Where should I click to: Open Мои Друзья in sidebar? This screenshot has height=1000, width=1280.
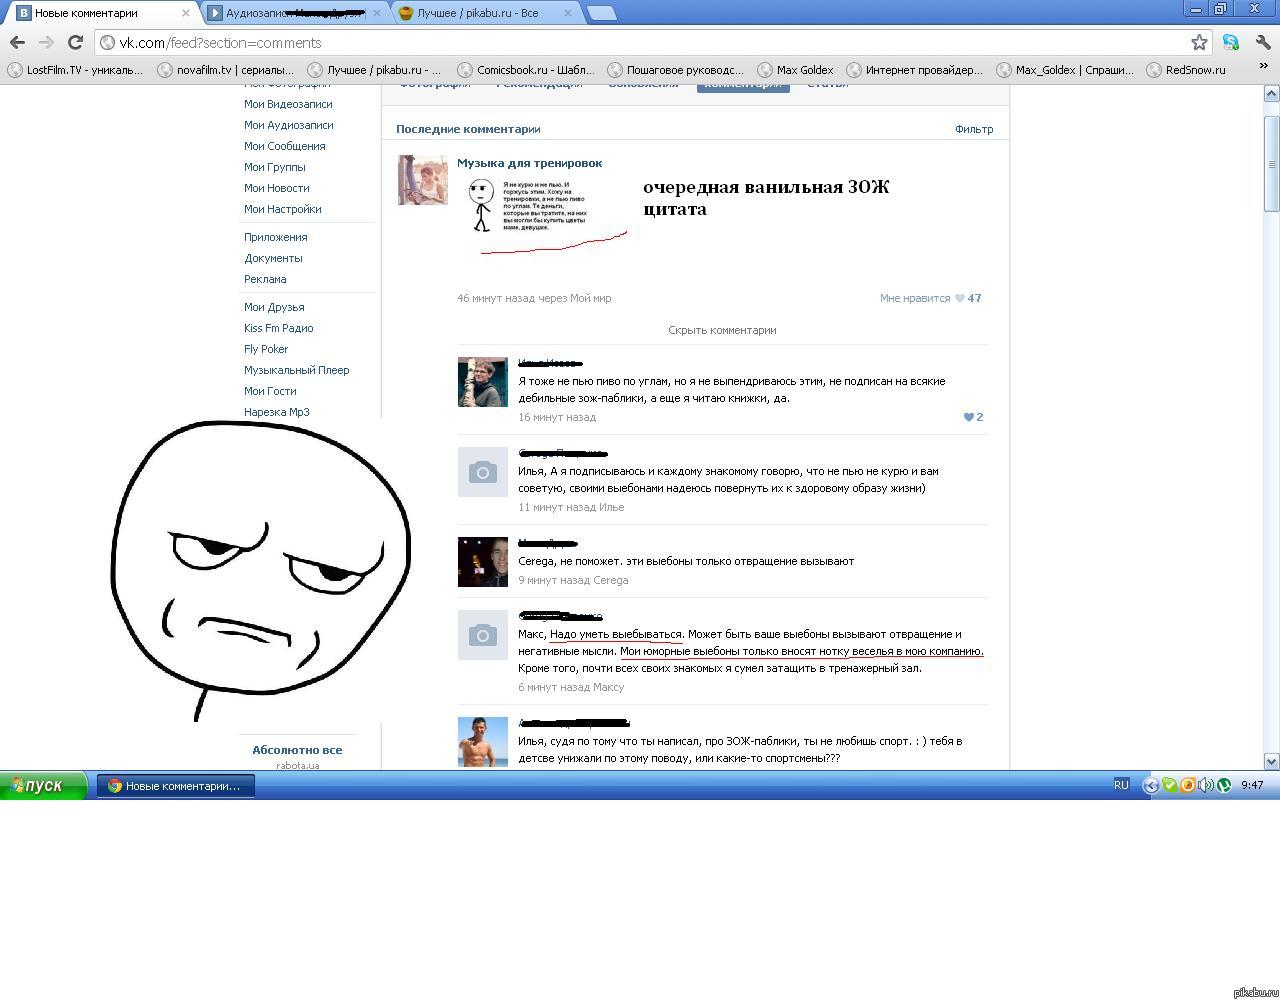pos(274,307)
